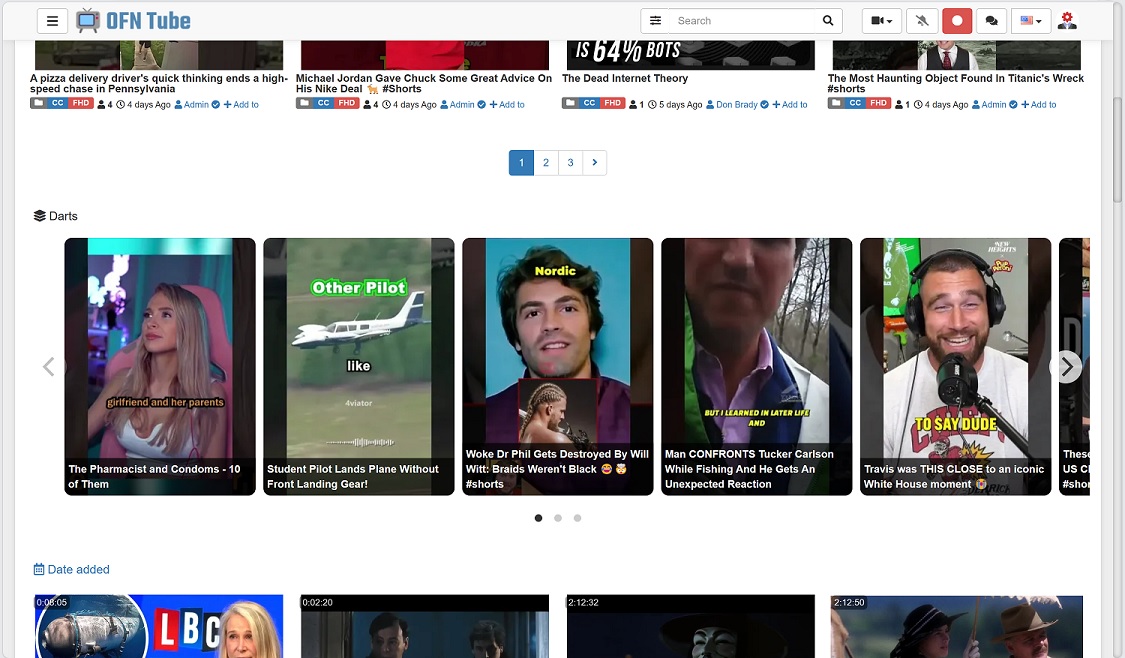This screenshot has height=658, width=1125.
Task: Open the camera upload dropdown
Action: [881, 20]
